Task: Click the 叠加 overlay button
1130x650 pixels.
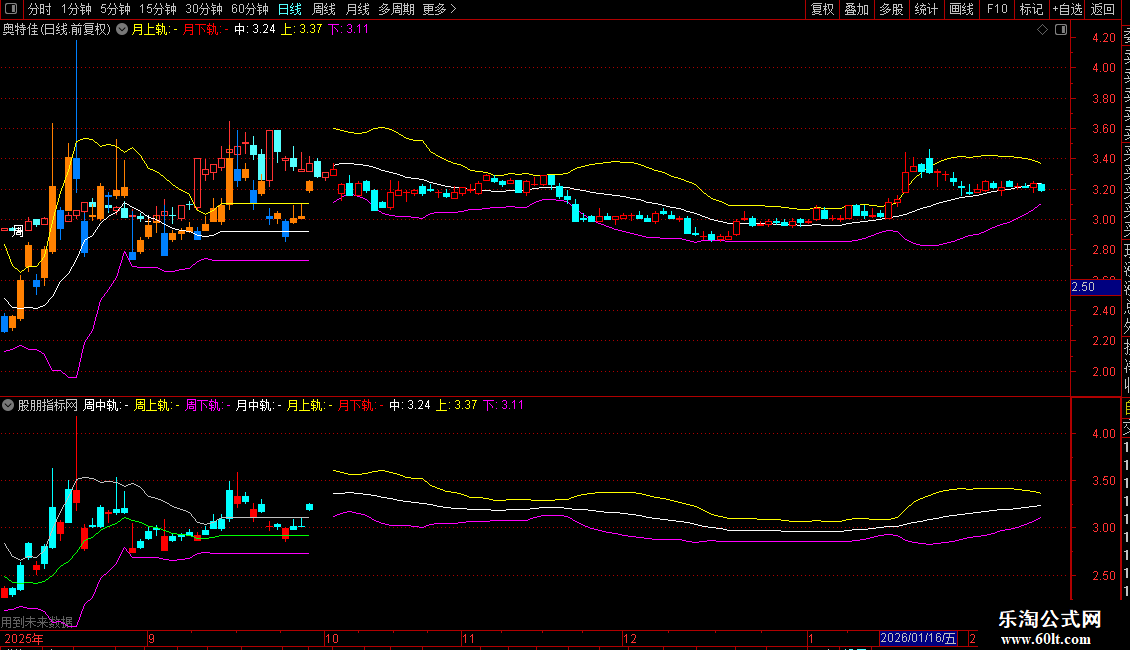Action: click(x=857, y=9)
